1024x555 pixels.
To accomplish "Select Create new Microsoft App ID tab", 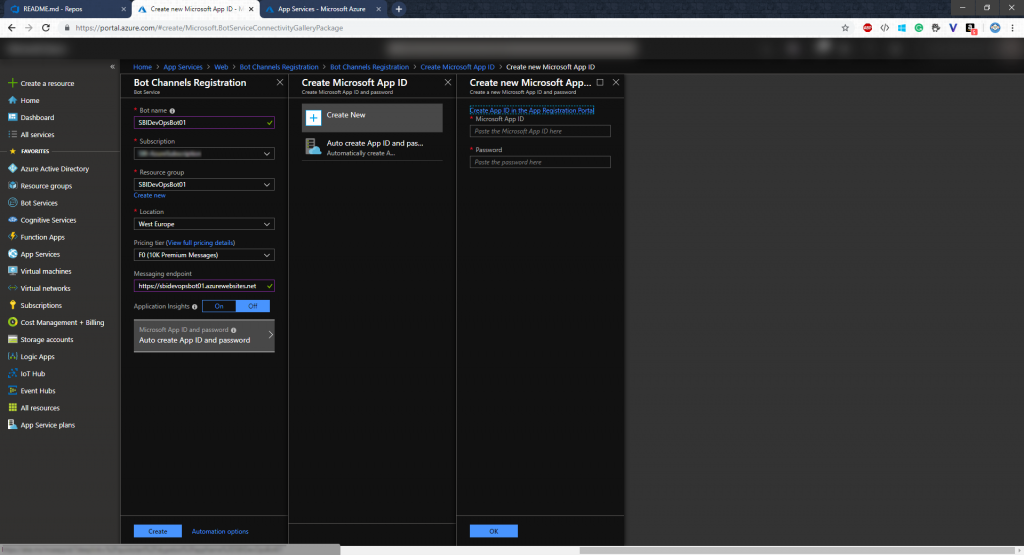I will (x=196, y=9).
